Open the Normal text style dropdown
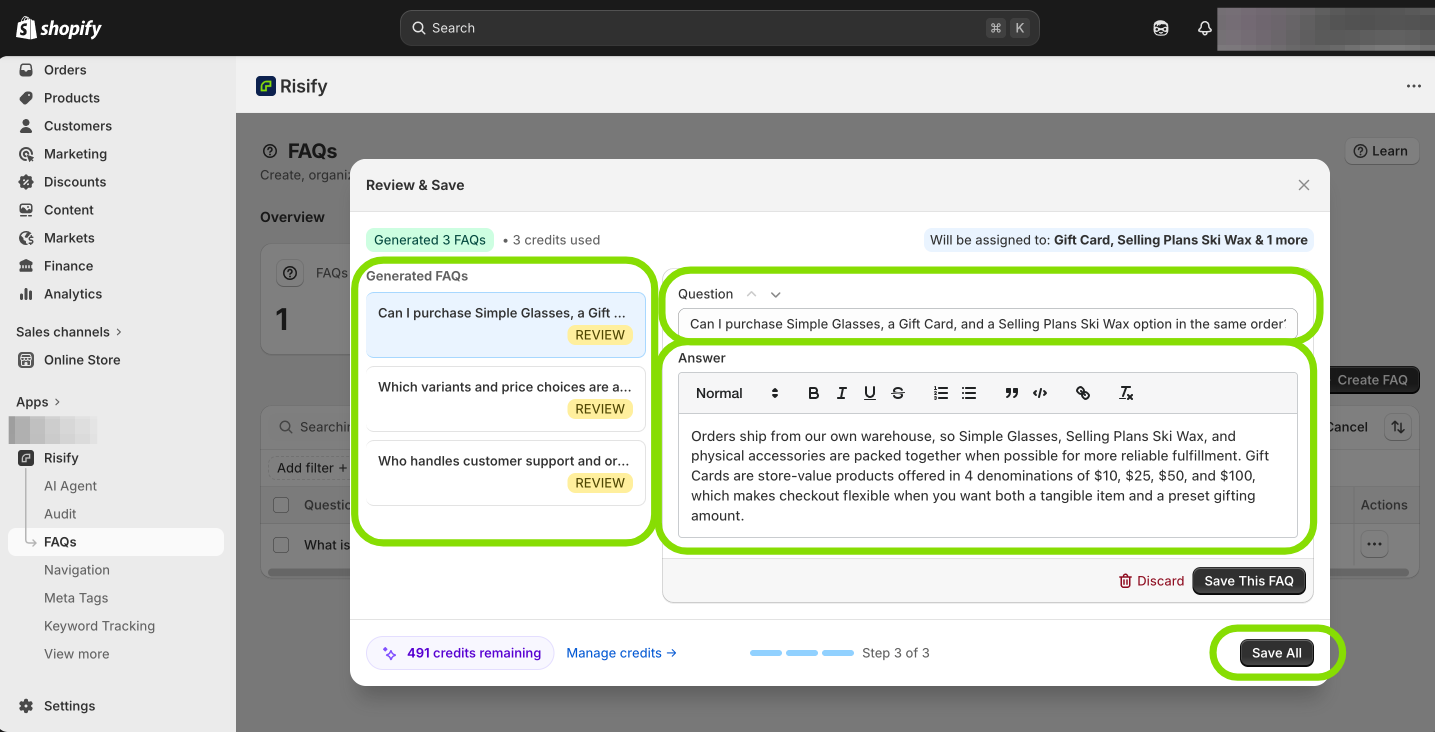Image resolution: width=1435 pixels, height=733 pixels. 736,393
